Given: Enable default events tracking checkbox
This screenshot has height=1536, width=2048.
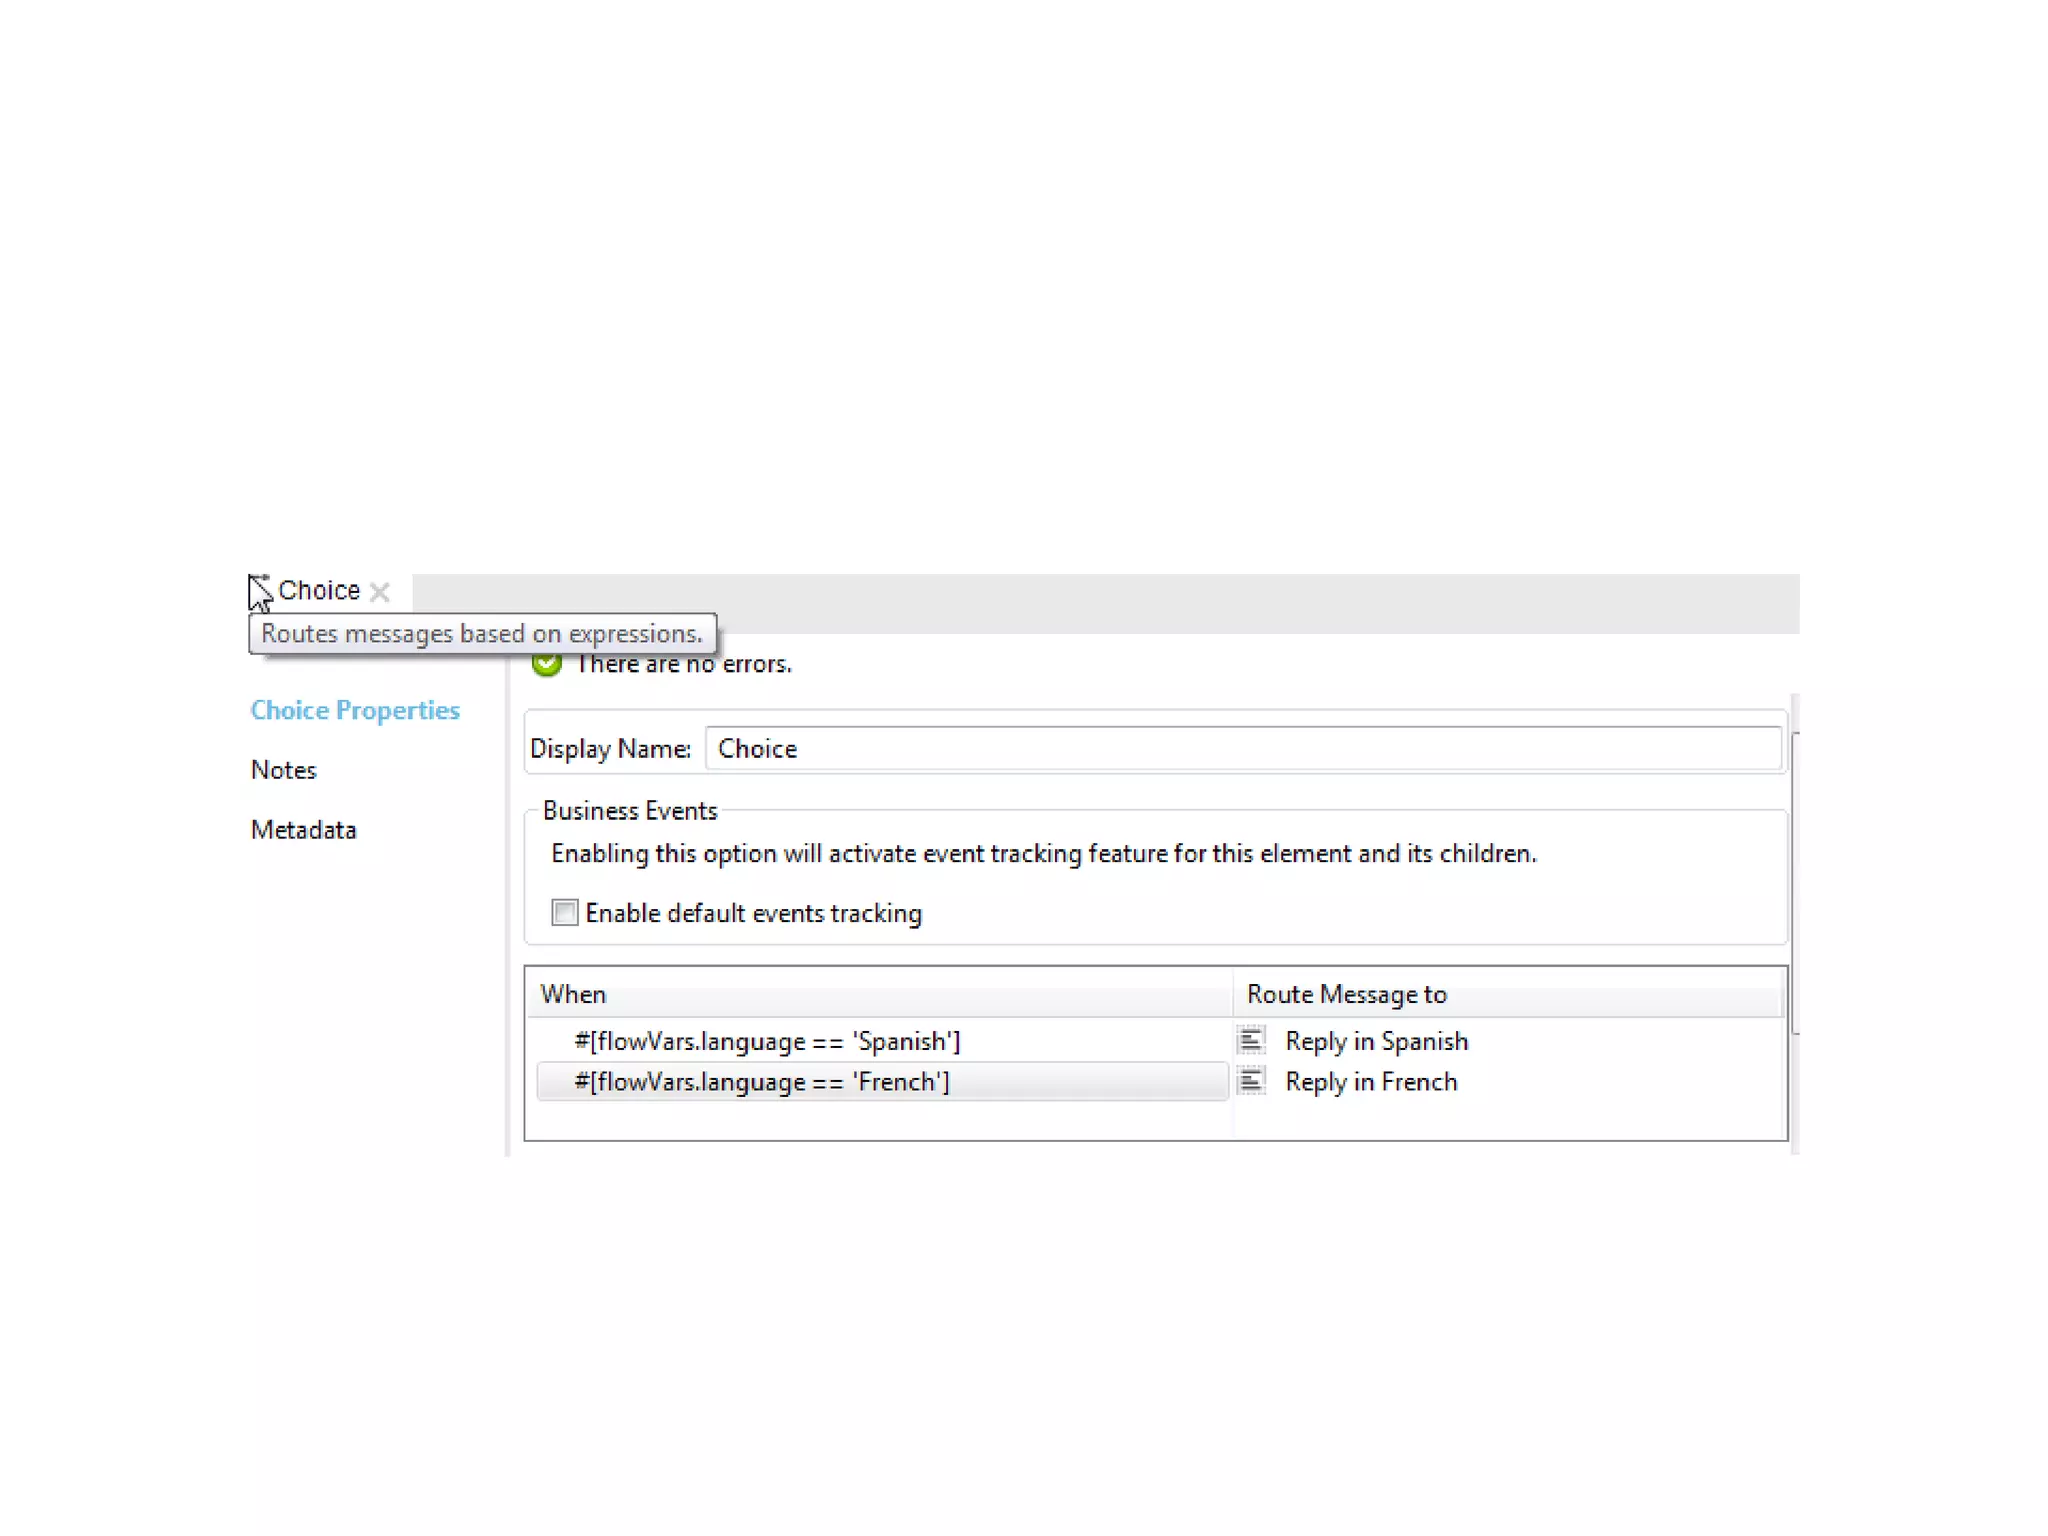Looking at the screenshot, I should coord(565,913).
